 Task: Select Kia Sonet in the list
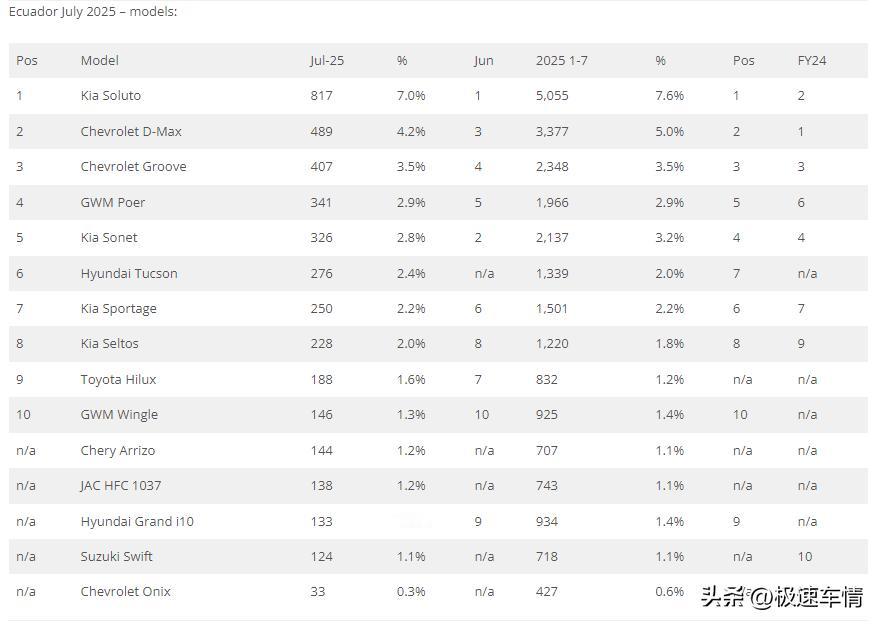(109, 238)
